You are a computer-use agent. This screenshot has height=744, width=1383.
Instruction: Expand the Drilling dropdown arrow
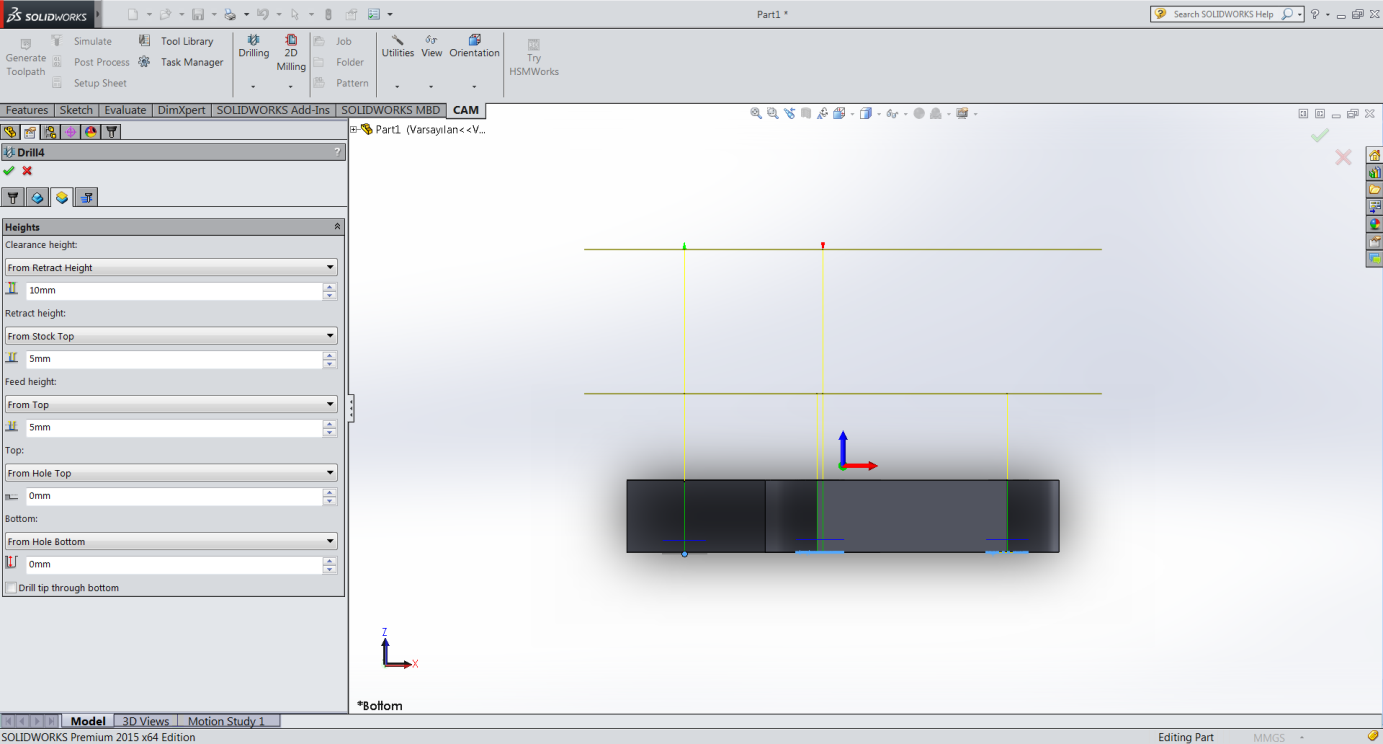pyautogui.click(x=253, y=87)
